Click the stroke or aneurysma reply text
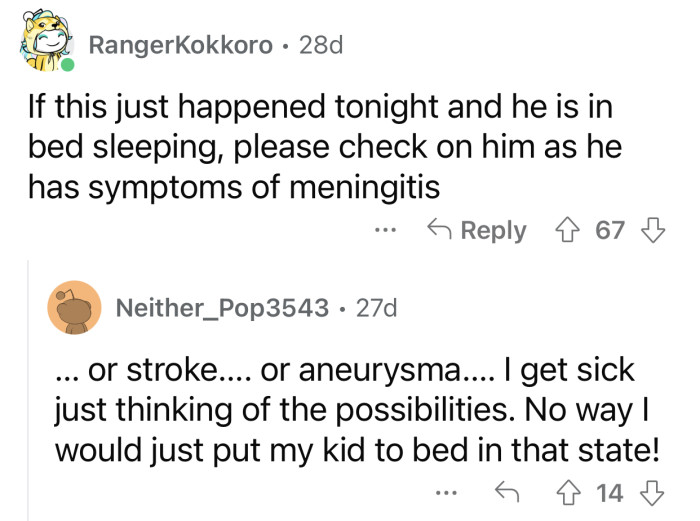The image size is (700, 521). click(x=357, y=410)
